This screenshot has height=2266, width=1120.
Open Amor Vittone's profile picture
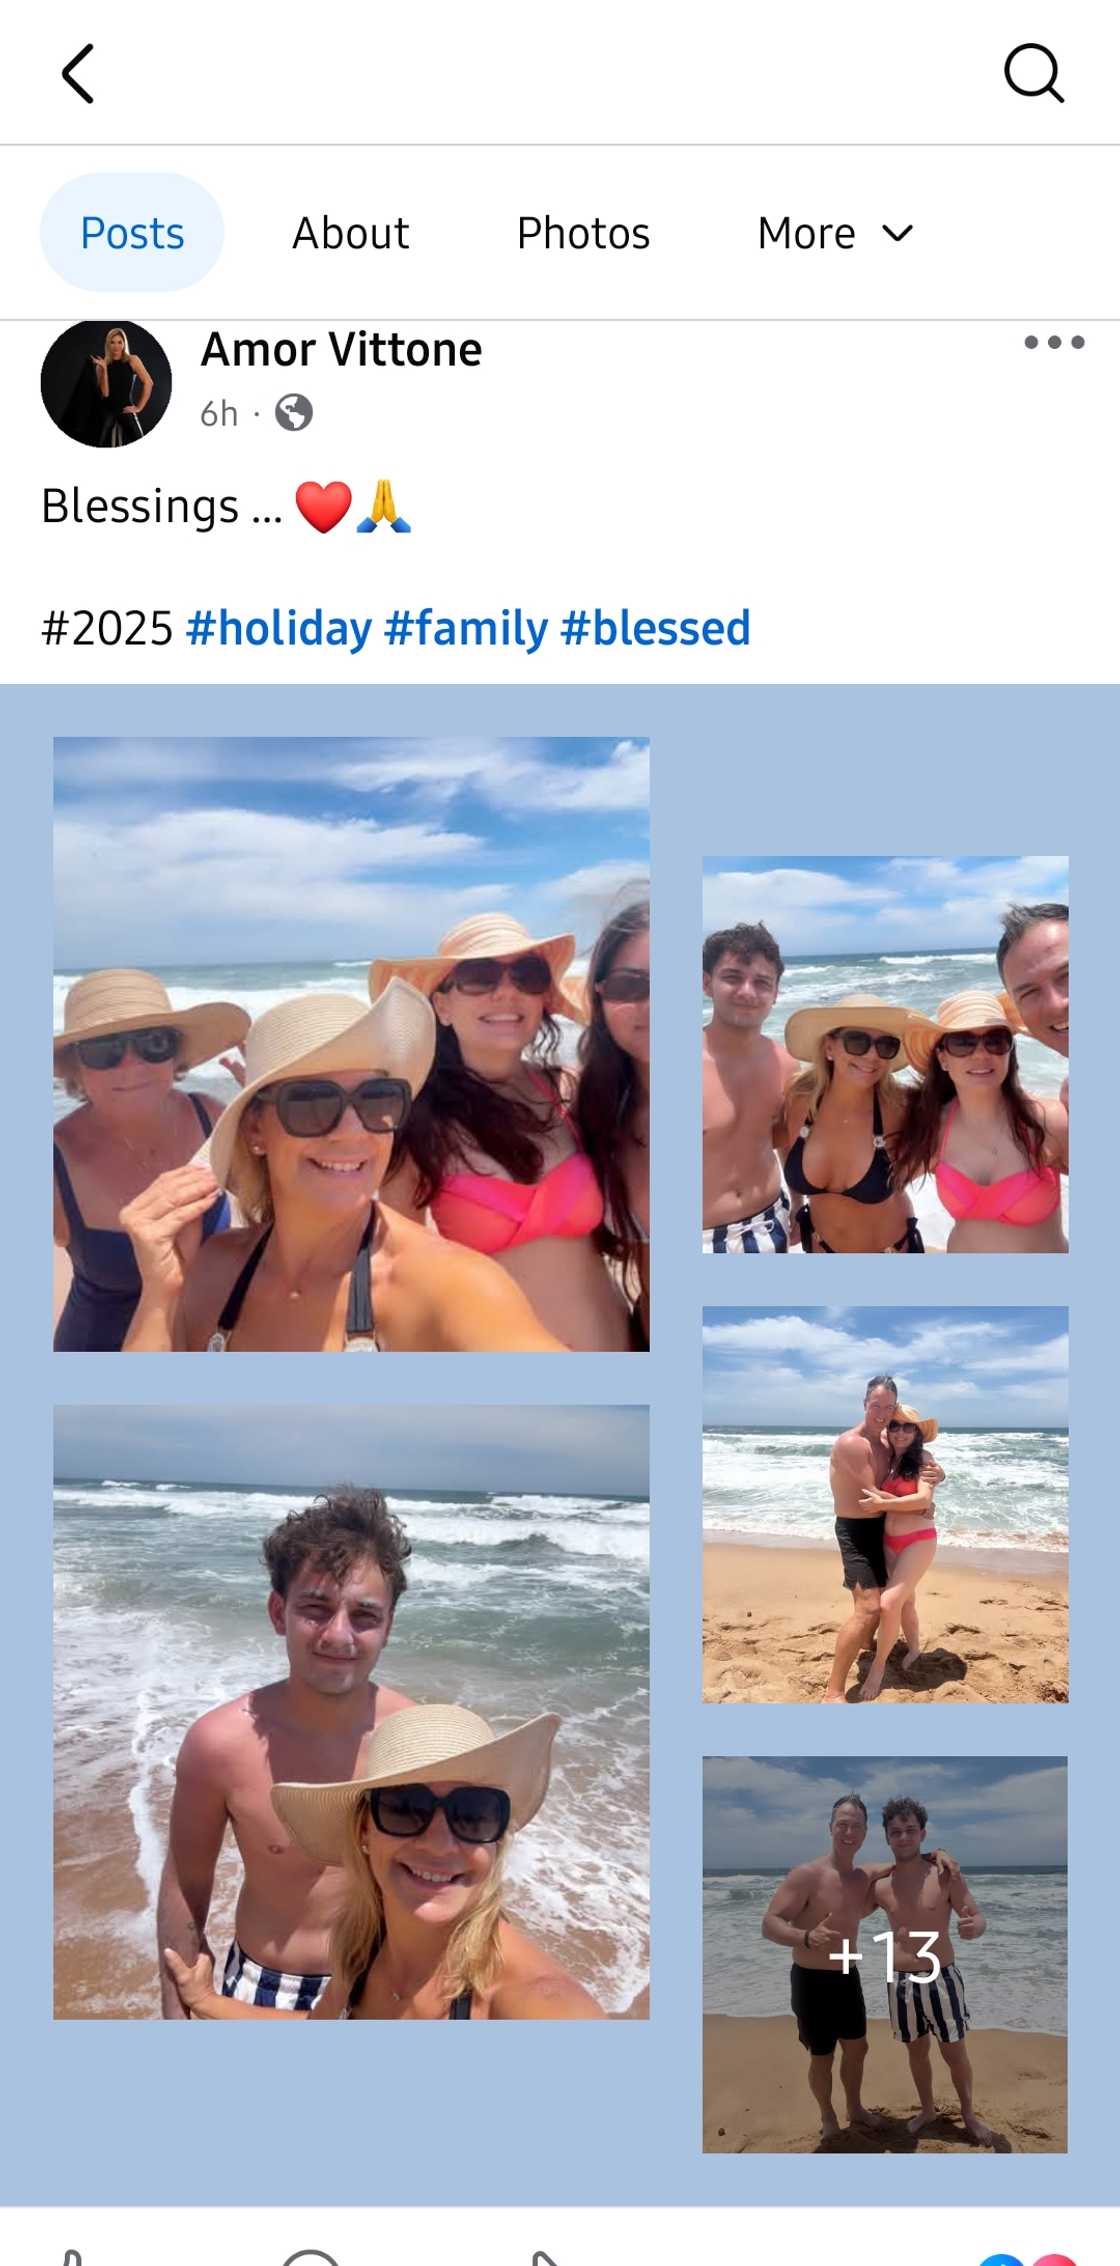[x=106, y=382]
